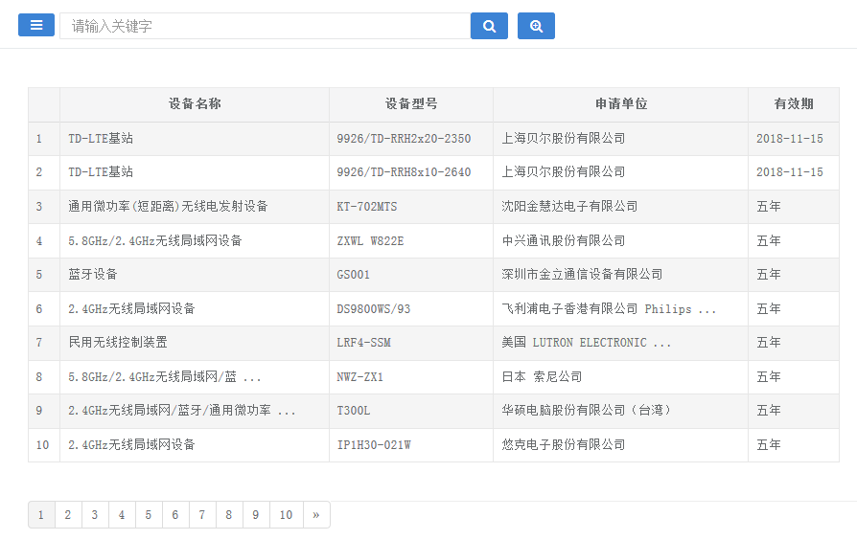Open page 10 in pagination
This screenshot has height=540, width=857.
[286, 515]
